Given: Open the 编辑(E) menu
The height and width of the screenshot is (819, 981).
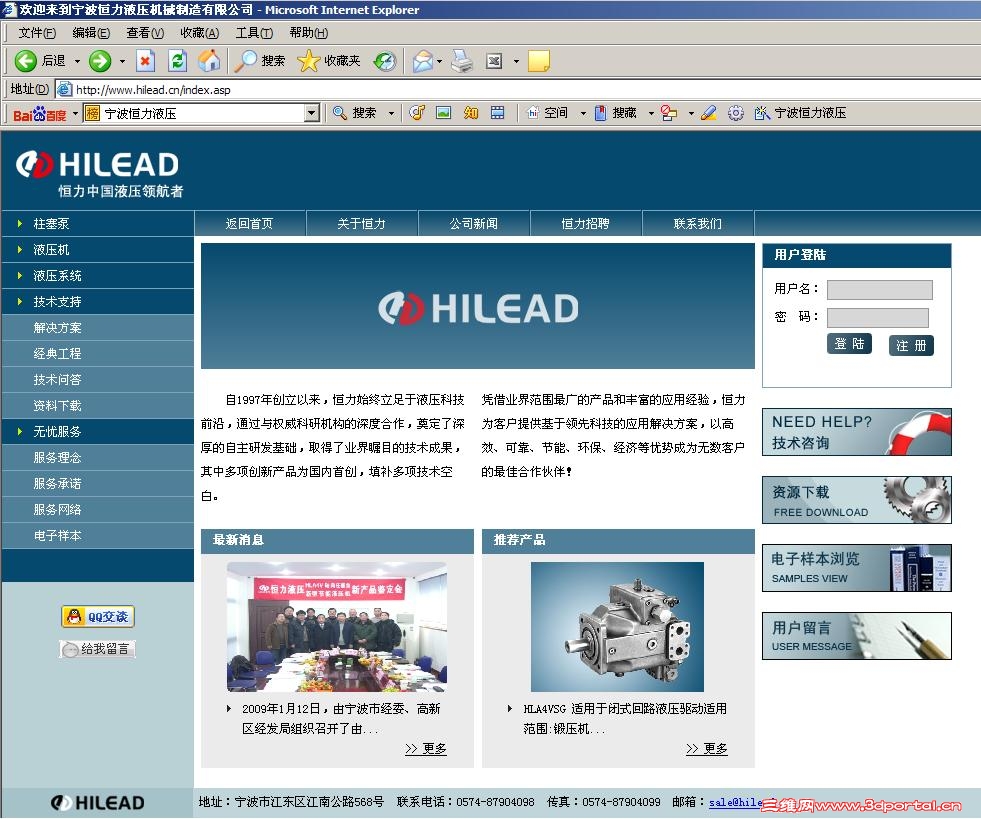Looking at the screenshot, I should [91, 33].
